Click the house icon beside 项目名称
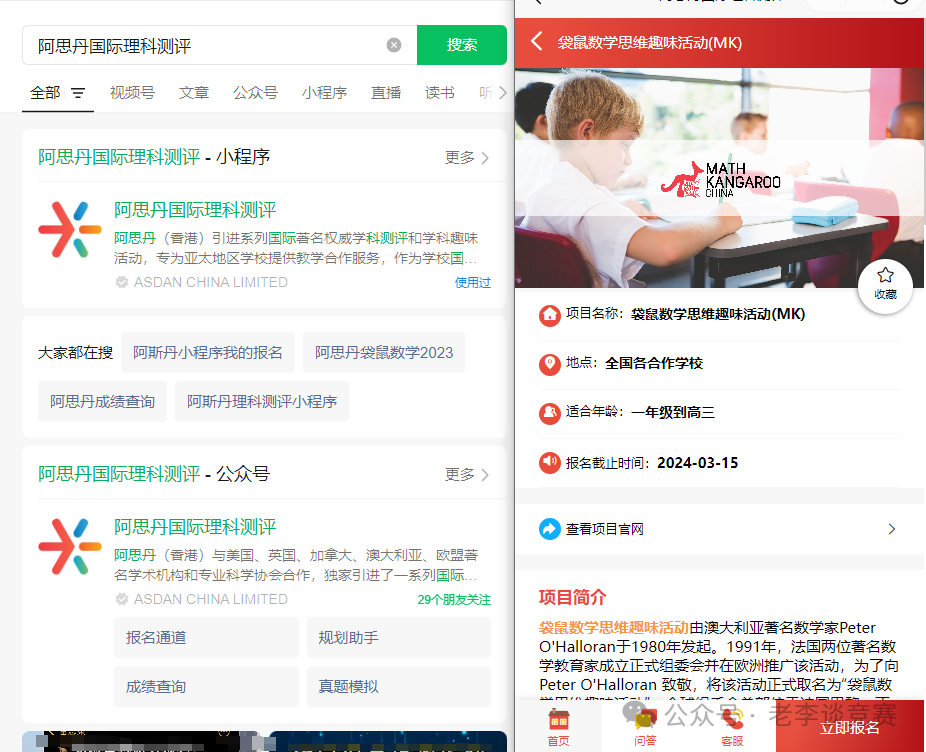The image size is (926, 752). pyautogui.click(x=549, y=314)
